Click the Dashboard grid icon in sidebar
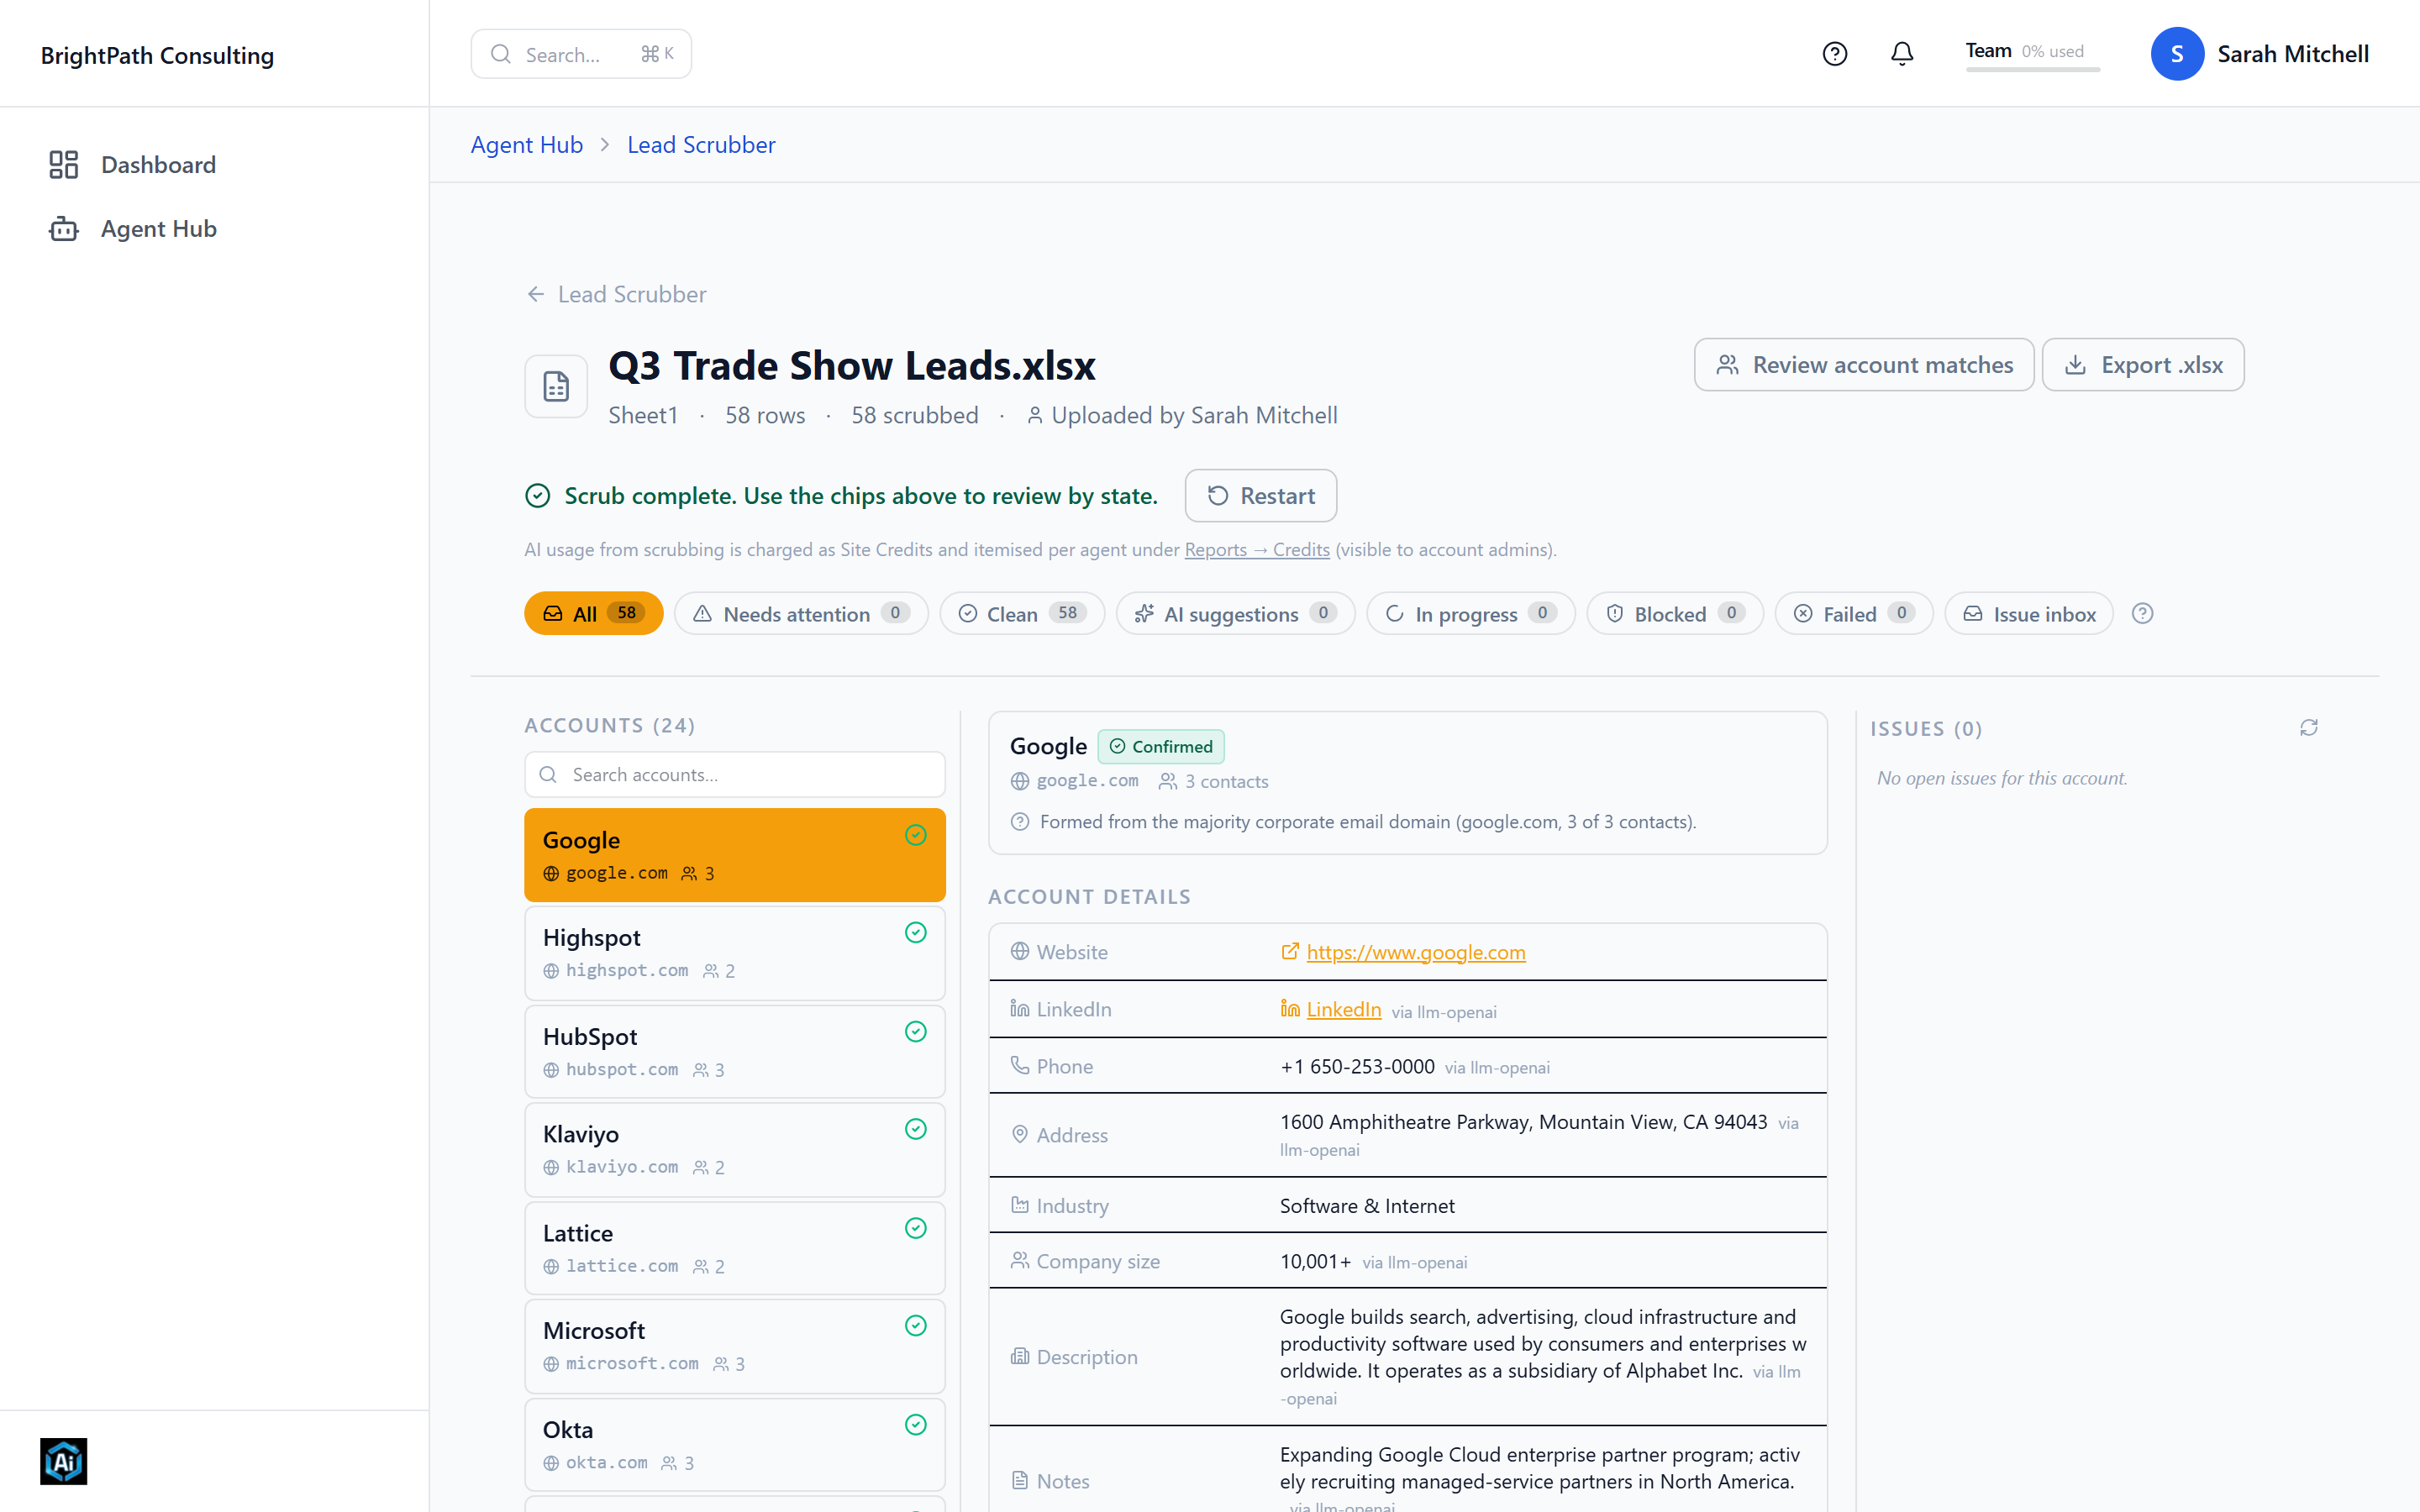The width and height of the screenshot is (2420, 1512). (x=64, y=164)
